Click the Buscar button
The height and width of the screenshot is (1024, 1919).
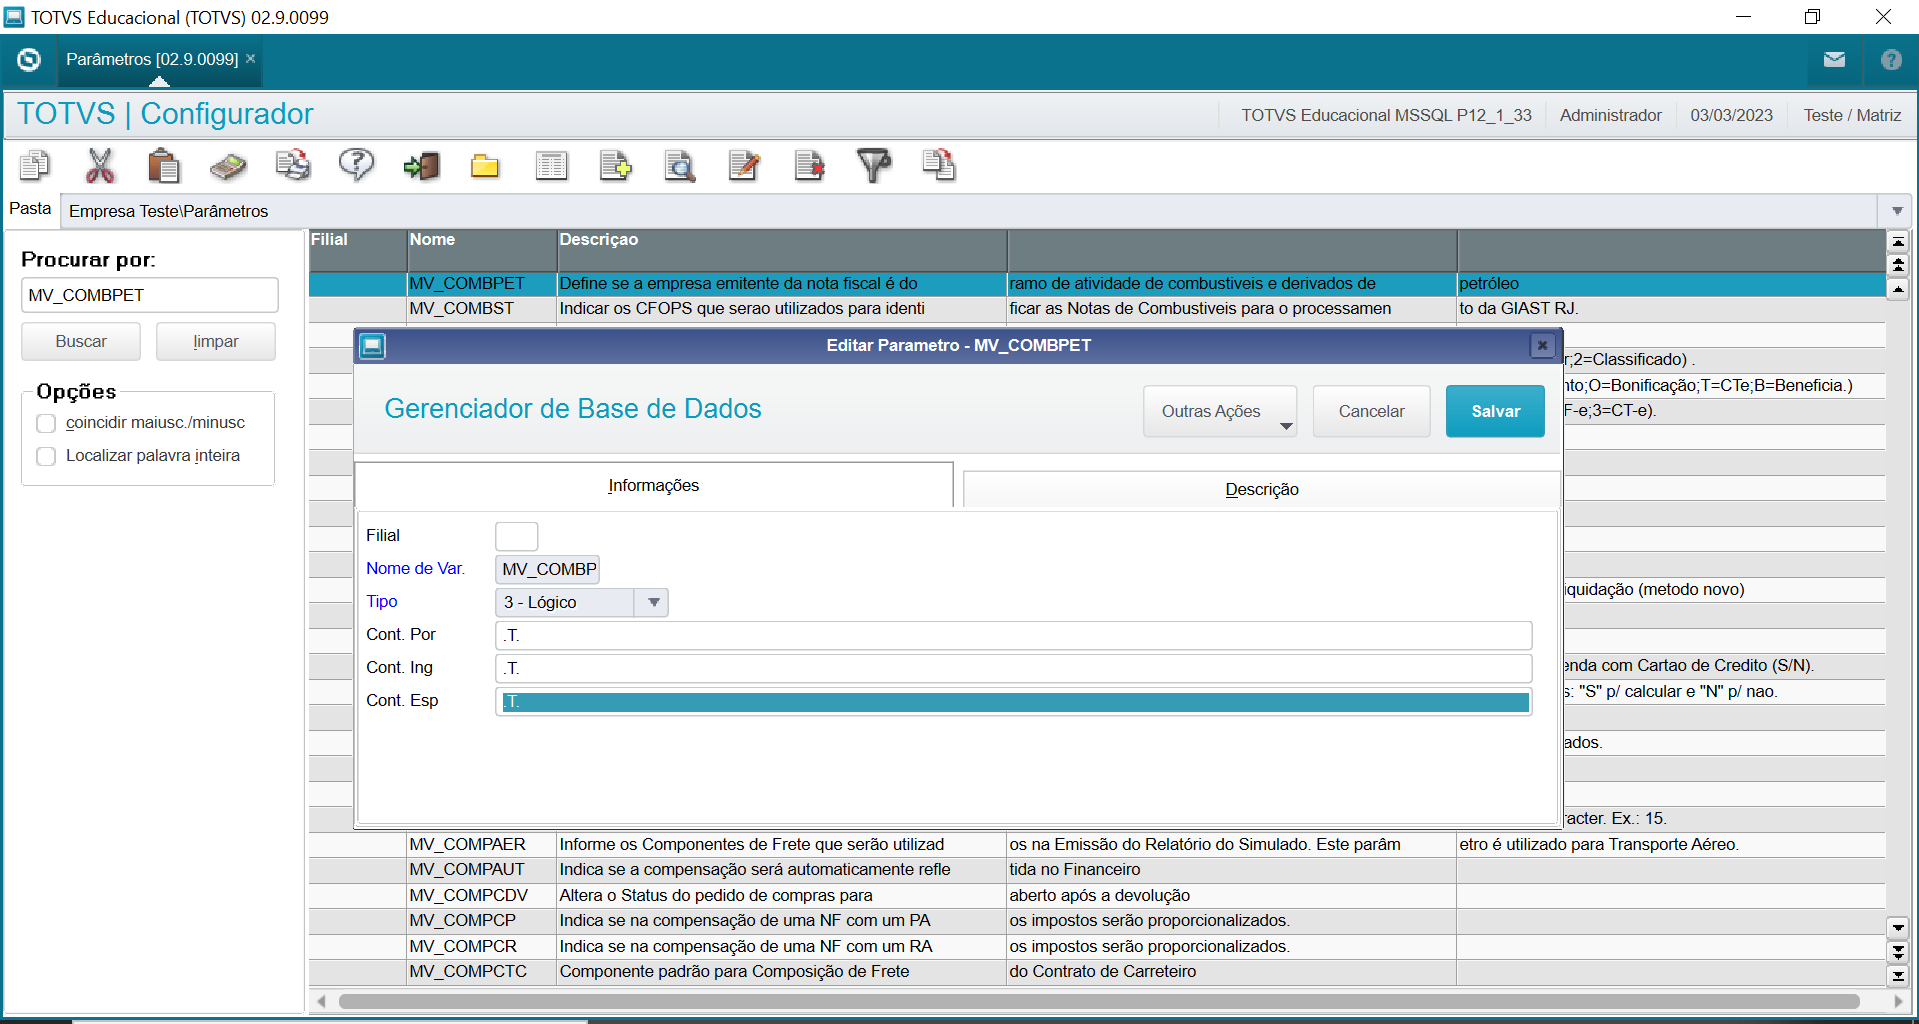coord(81,341)
